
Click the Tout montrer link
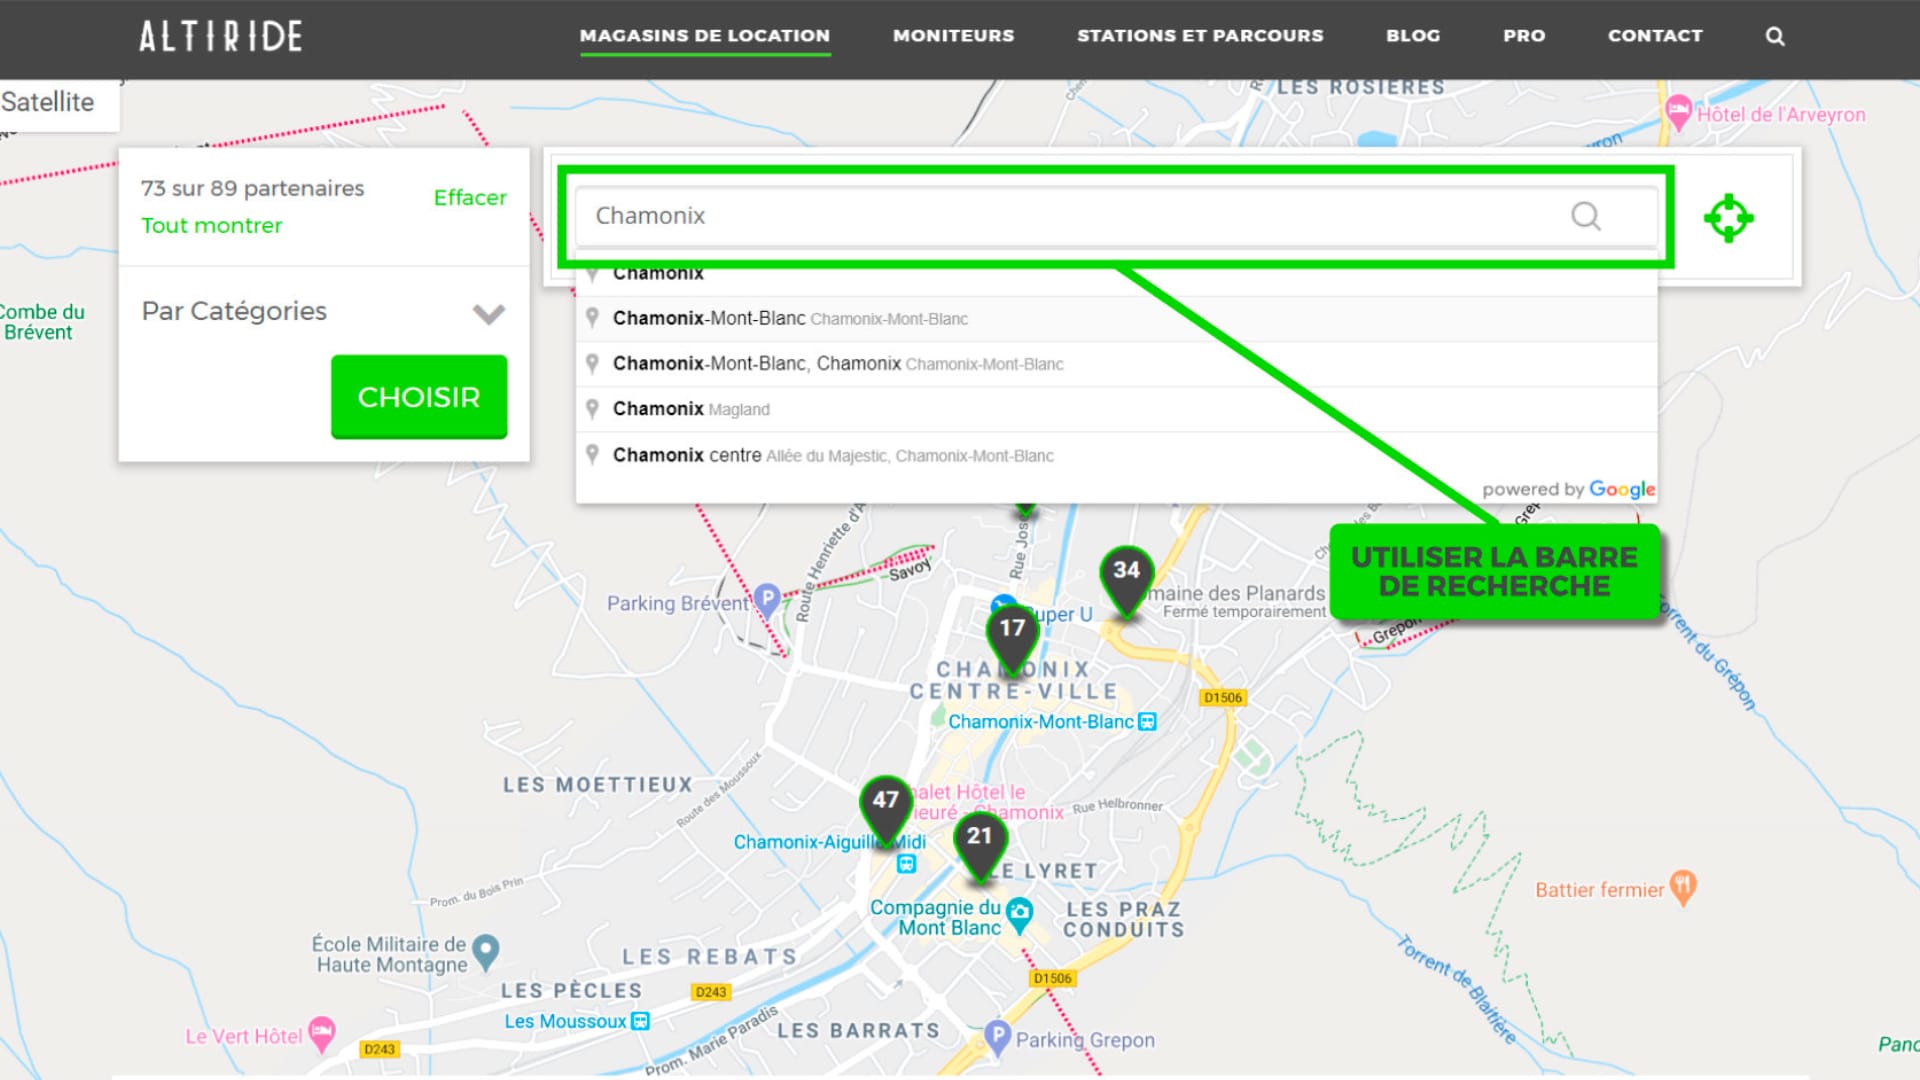(x=212, y=226)
